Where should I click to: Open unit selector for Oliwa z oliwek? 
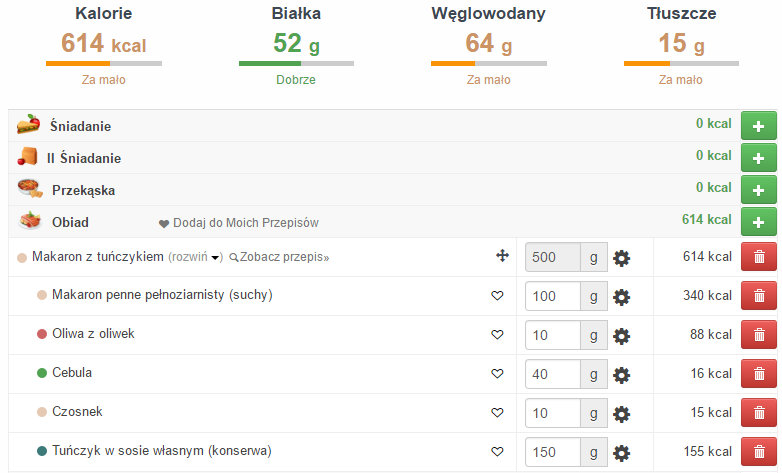tap(594, 335)
